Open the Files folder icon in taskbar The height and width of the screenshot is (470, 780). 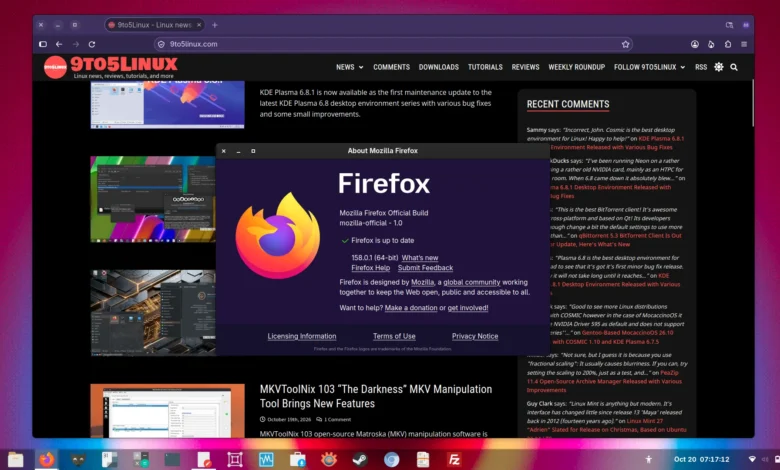click(15, 460)
